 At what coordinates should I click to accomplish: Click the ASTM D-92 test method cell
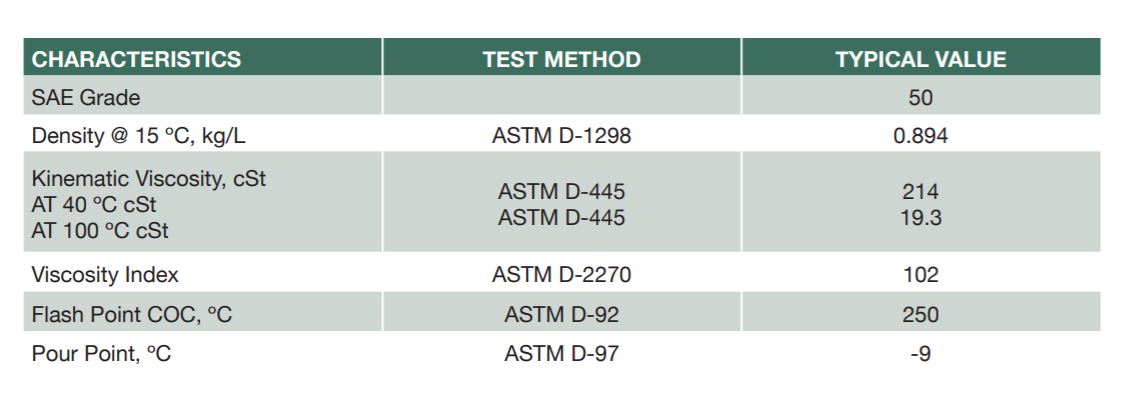[561, 314]
